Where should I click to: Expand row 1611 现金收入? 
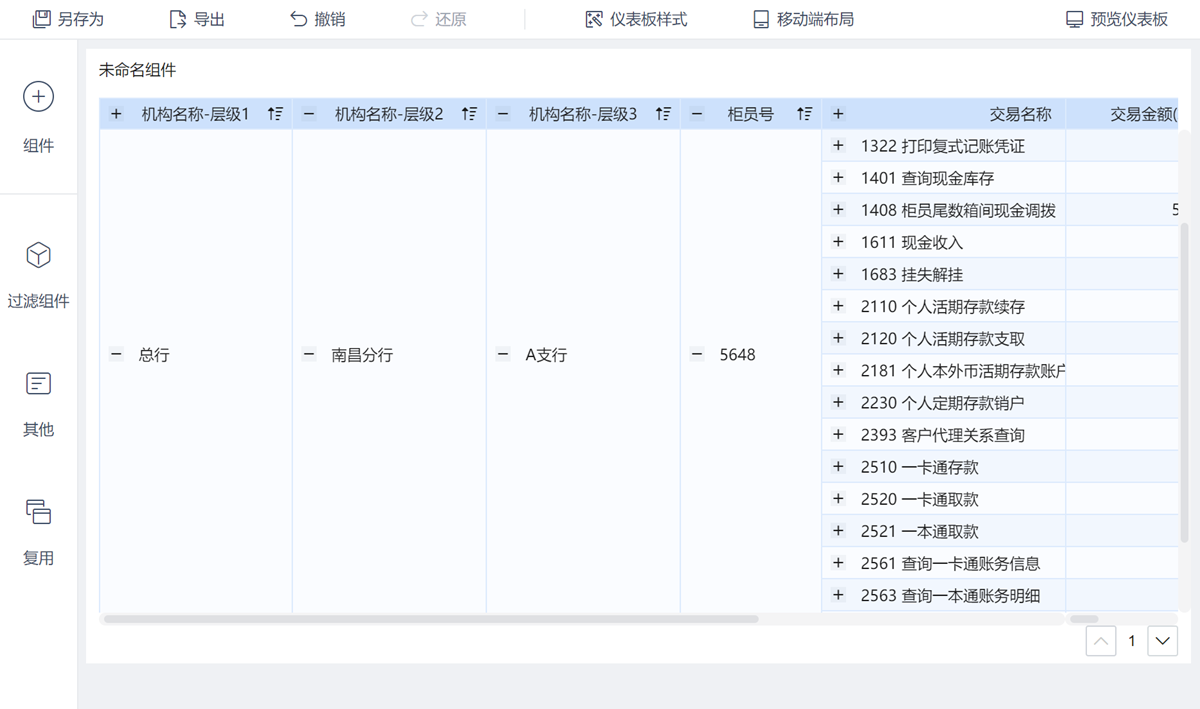(838, 242)
